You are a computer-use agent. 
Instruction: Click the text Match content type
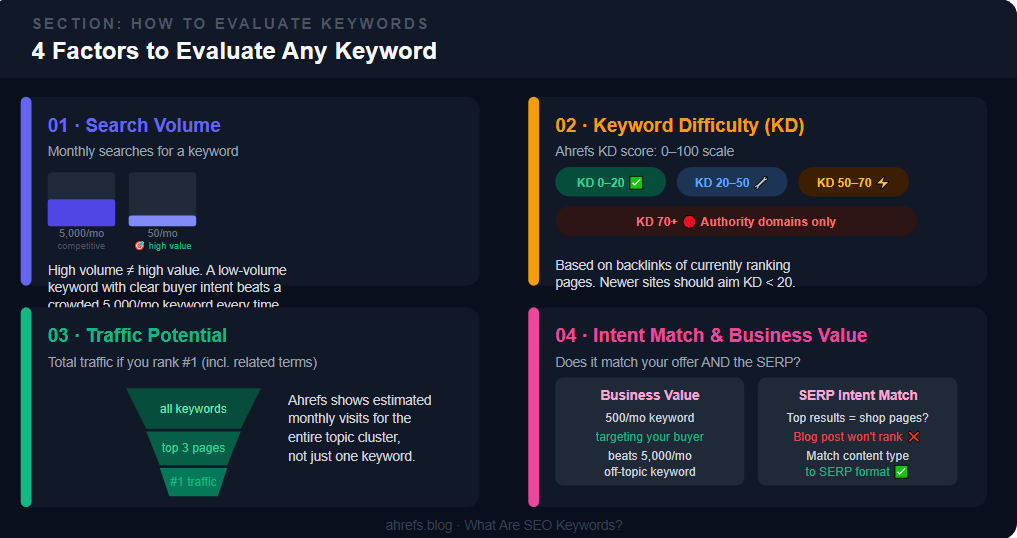click(857, 456)
